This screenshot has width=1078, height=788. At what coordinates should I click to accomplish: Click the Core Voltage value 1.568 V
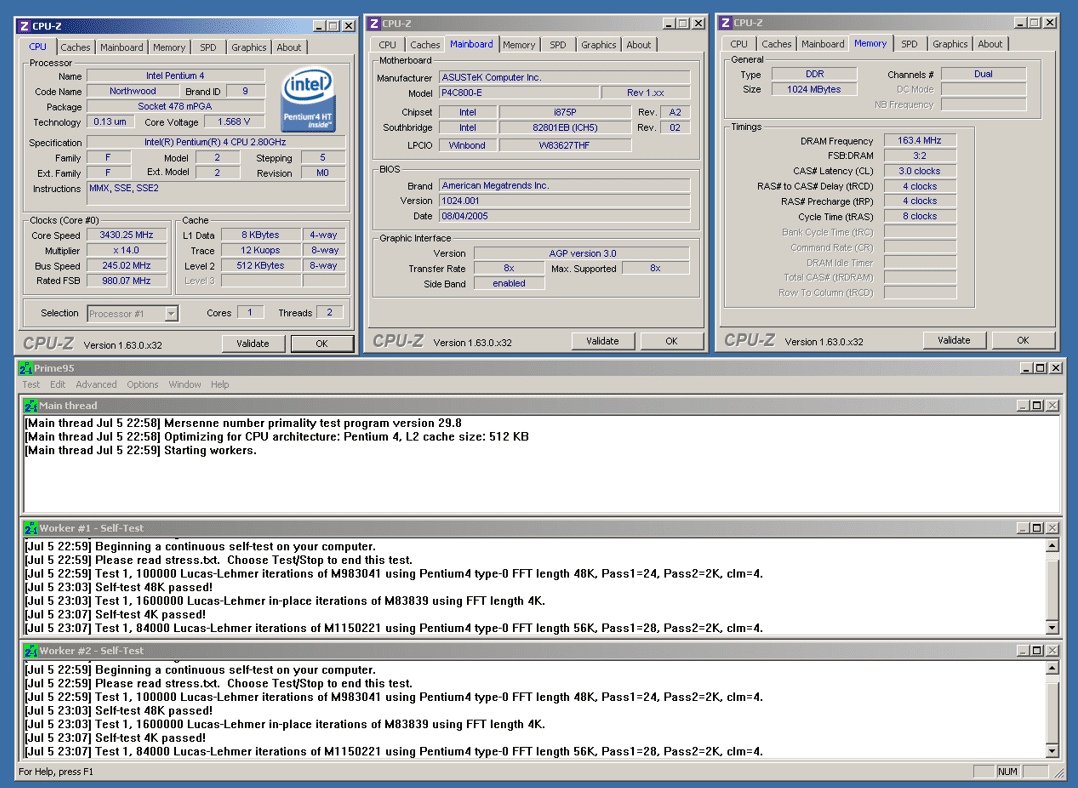click(x=234, y=122)
